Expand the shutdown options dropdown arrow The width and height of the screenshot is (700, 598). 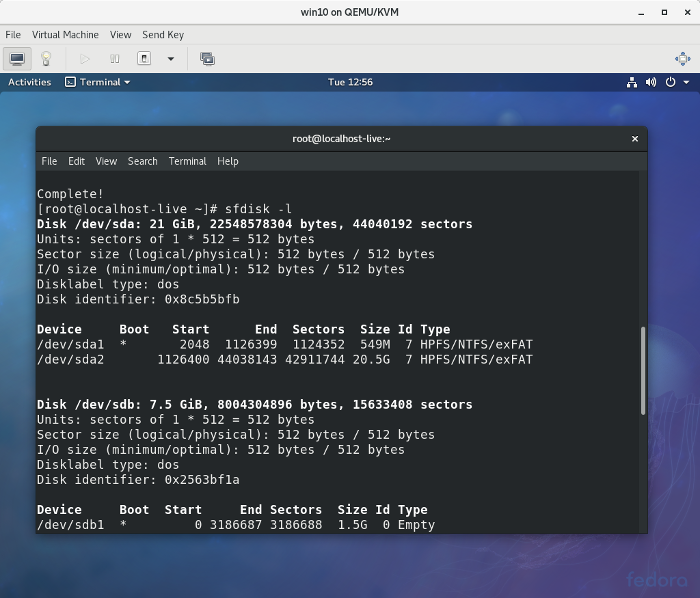[170, 59]
